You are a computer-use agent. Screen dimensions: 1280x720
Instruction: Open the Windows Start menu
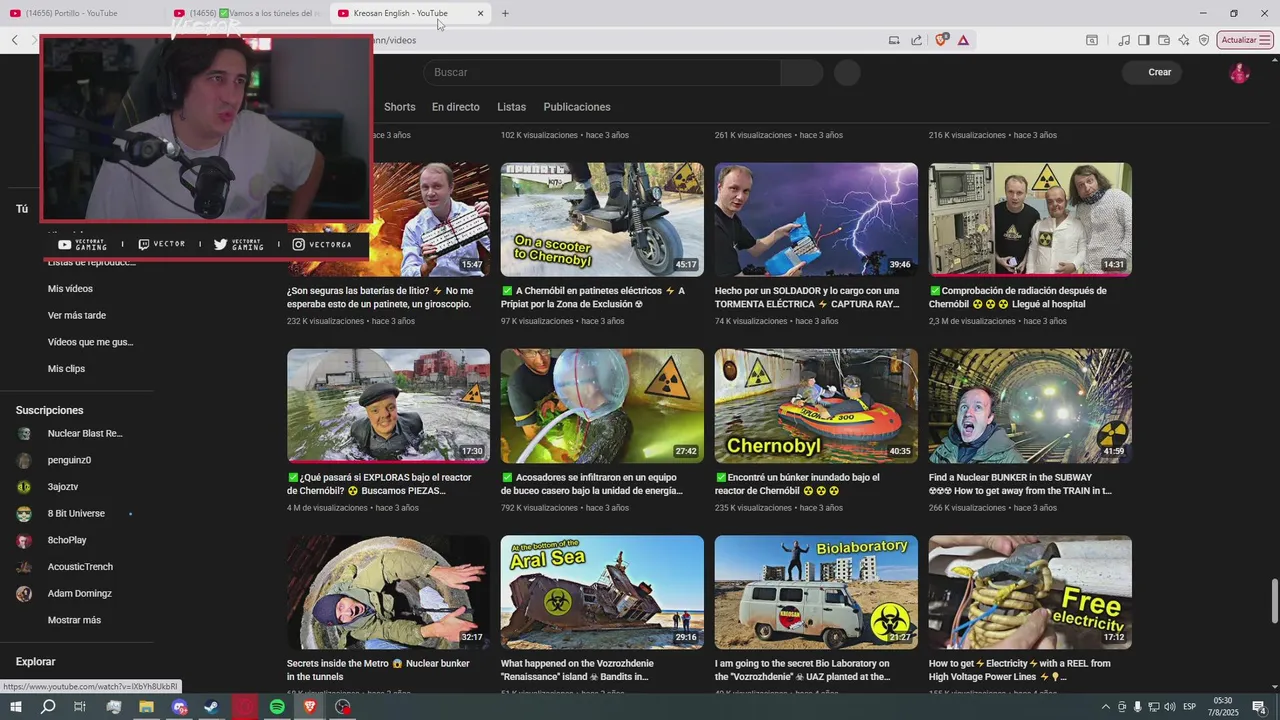coord(15,707)
